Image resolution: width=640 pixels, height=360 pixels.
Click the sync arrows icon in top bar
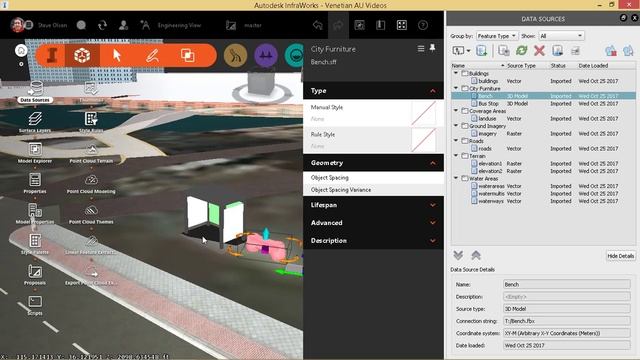102,25
